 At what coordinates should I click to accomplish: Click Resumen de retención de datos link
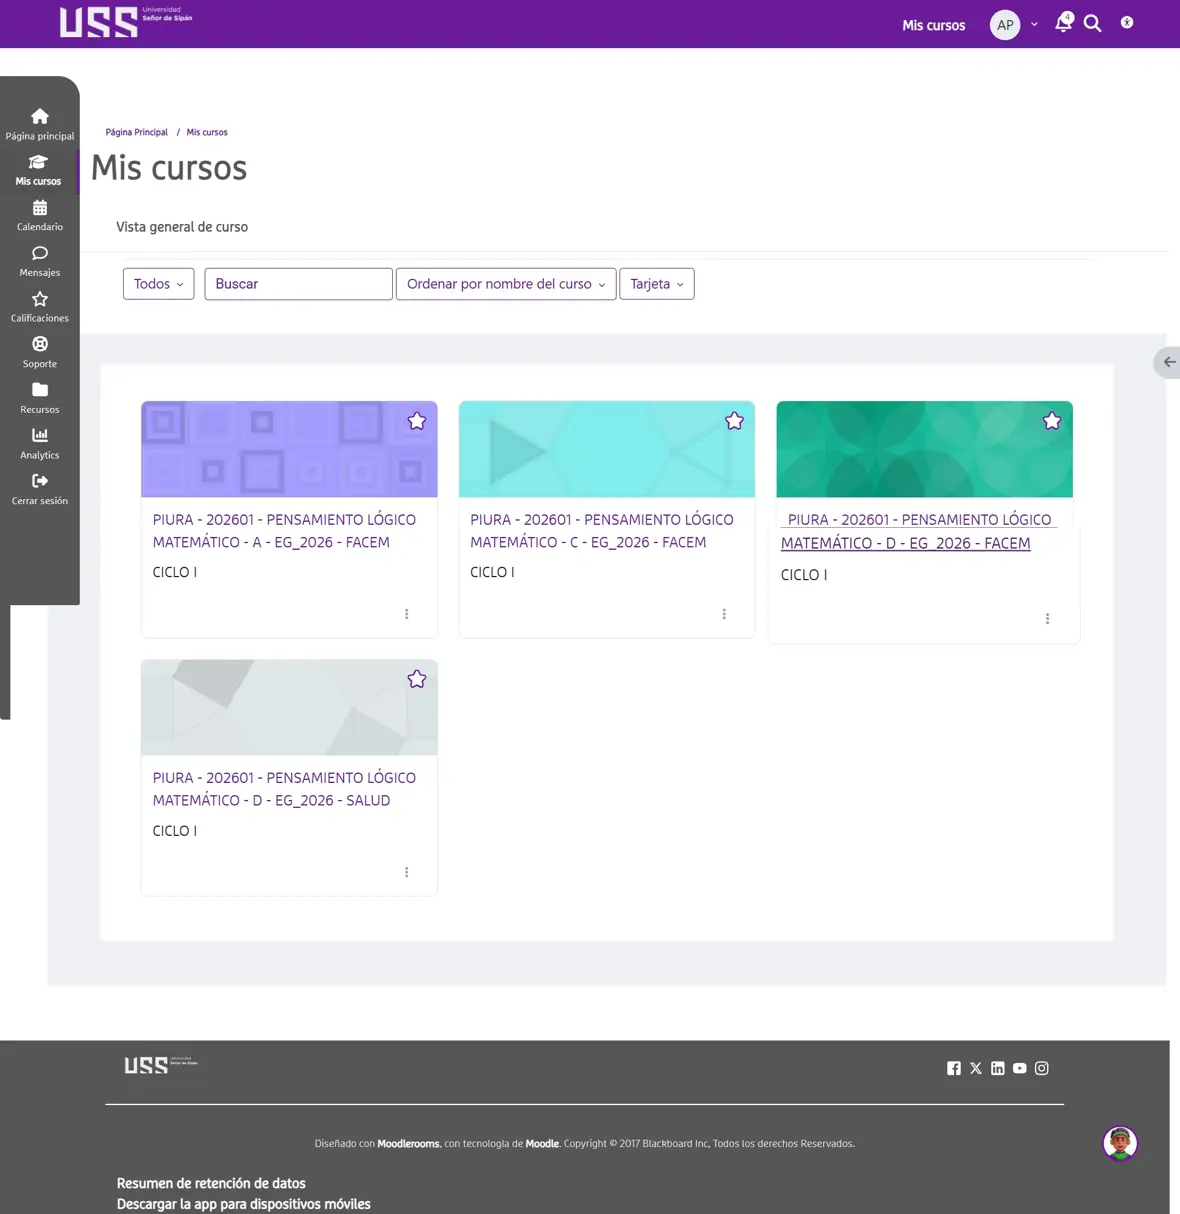(211, 1183)
